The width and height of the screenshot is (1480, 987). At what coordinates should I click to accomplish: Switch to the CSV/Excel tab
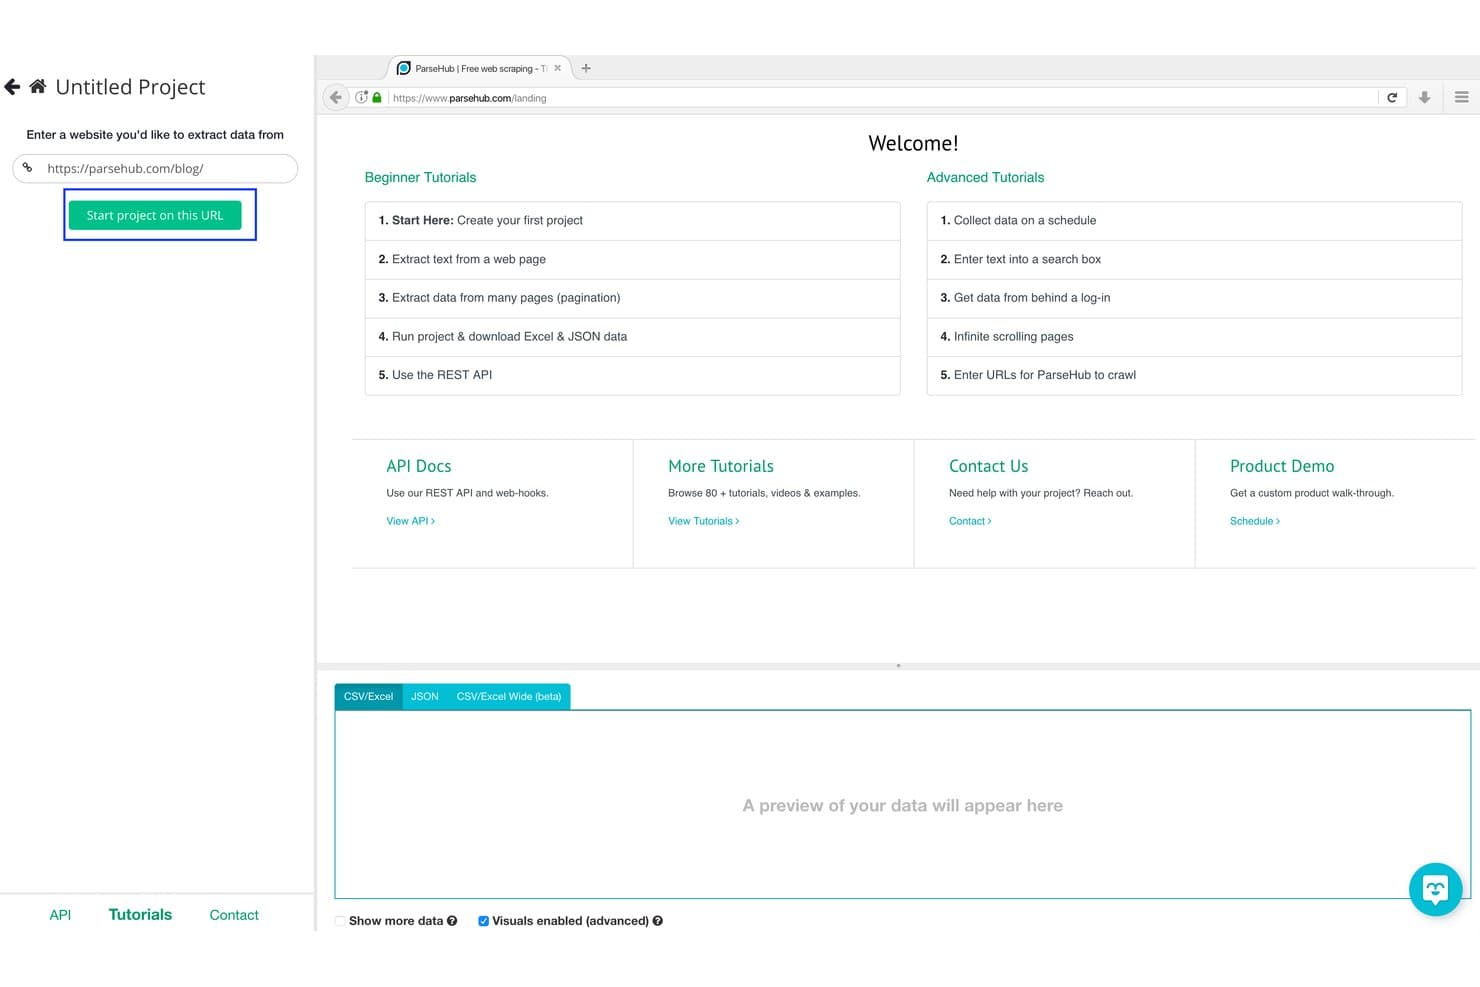pyautogui.click(x=368, y=696)
